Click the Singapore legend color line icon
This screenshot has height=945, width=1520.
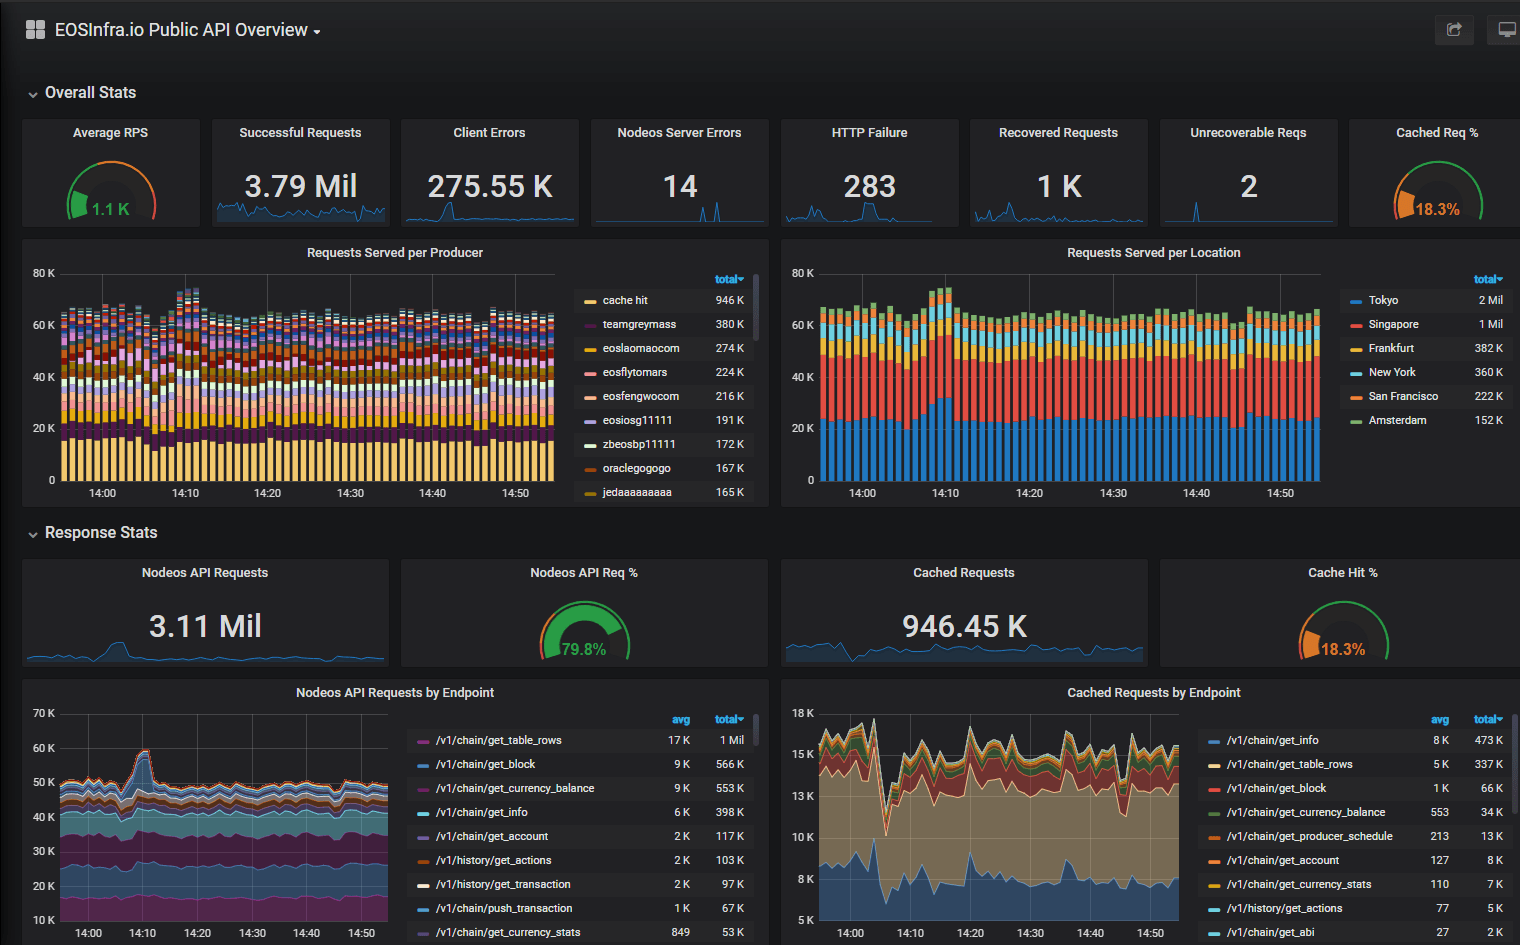1356,325
